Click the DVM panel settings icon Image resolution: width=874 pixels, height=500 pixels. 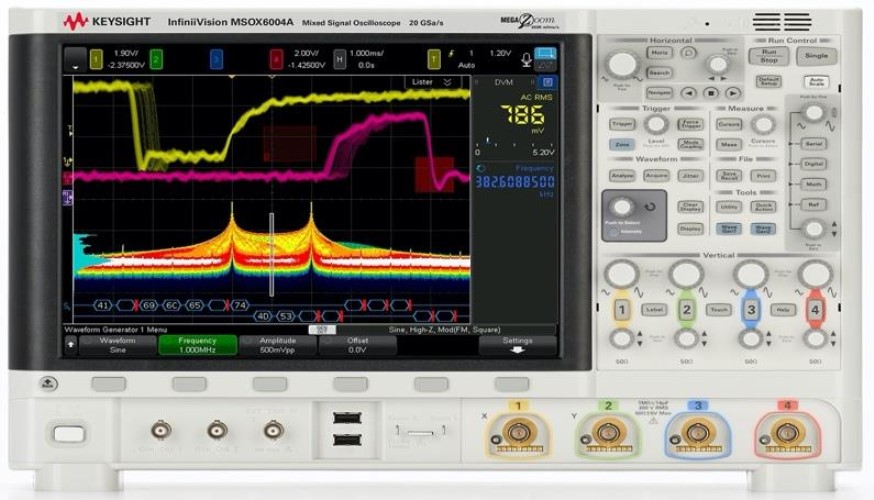(x=547, y=82)
